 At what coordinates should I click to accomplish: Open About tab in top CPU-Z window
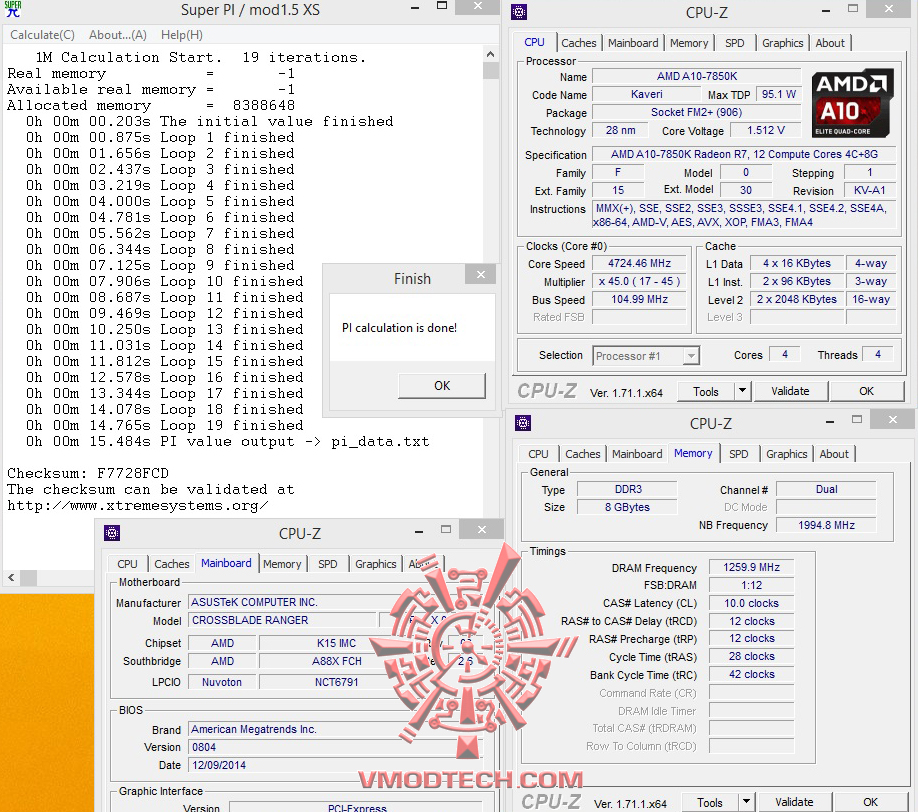(830, 43)
